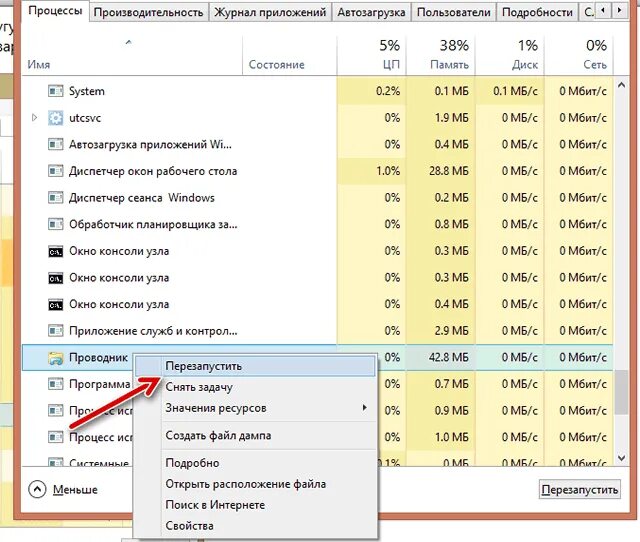The width and height of the screenshot is (640, 542).
Task: Select the Диспетчер сеанса Windows row
Action: click(x=318, y=198)
